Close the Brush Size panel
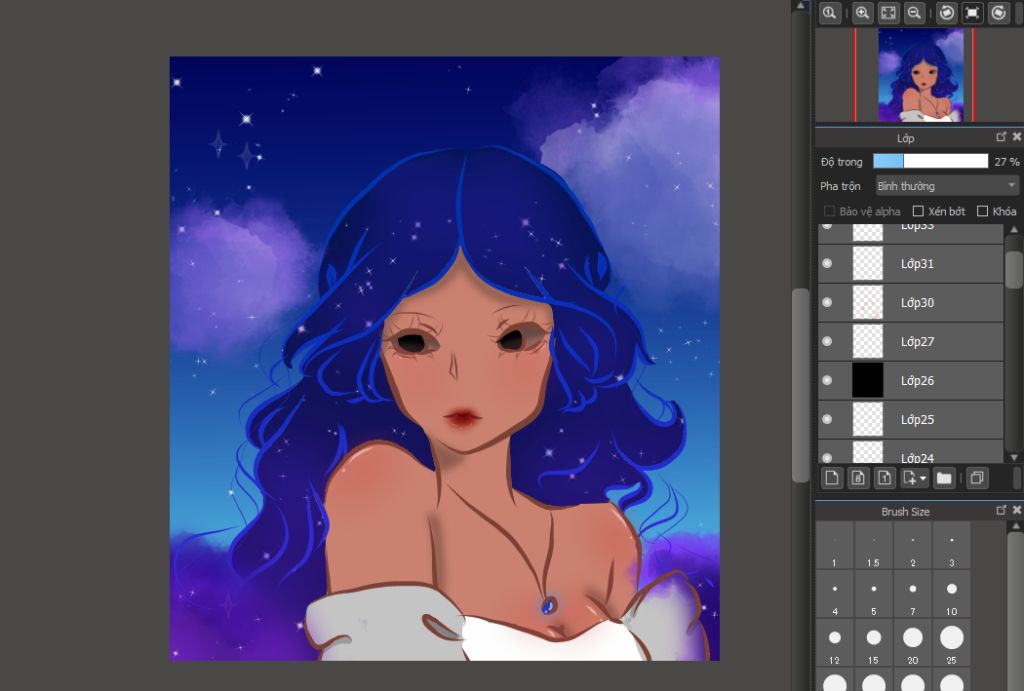Viewport: 1024px width, 691px height. pyautogui.click(x=1017, y=510)
